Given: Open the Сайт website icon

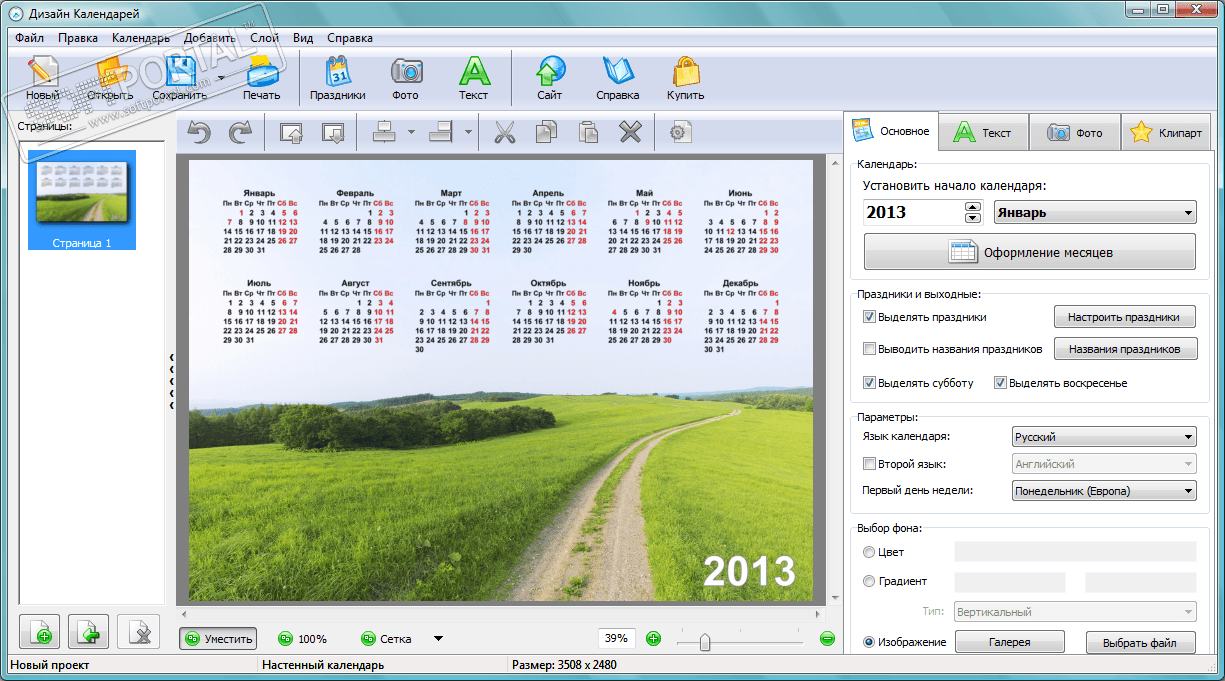Looking at the screenshot, I should click(x=549, y=72).
